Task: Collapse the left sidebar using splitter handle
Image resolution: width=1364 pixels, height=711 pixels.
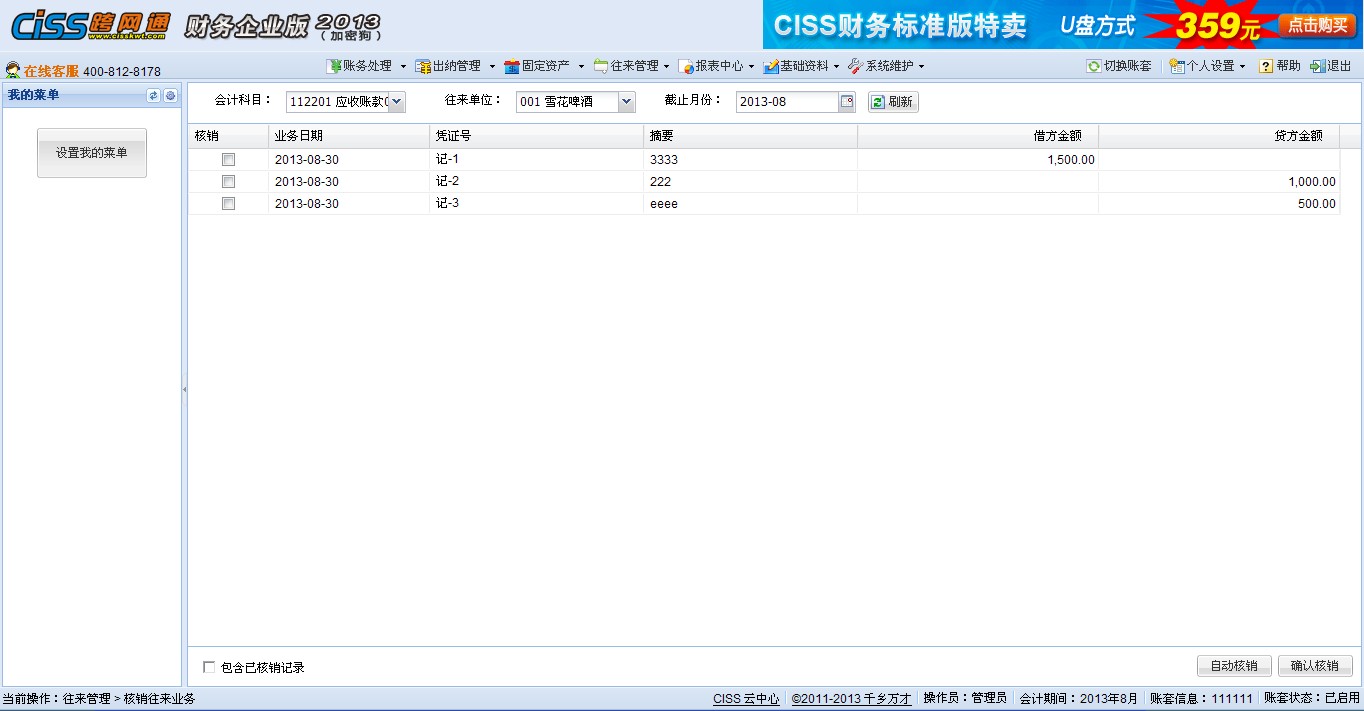Action: pyautogui.click(x=184, y=389)
